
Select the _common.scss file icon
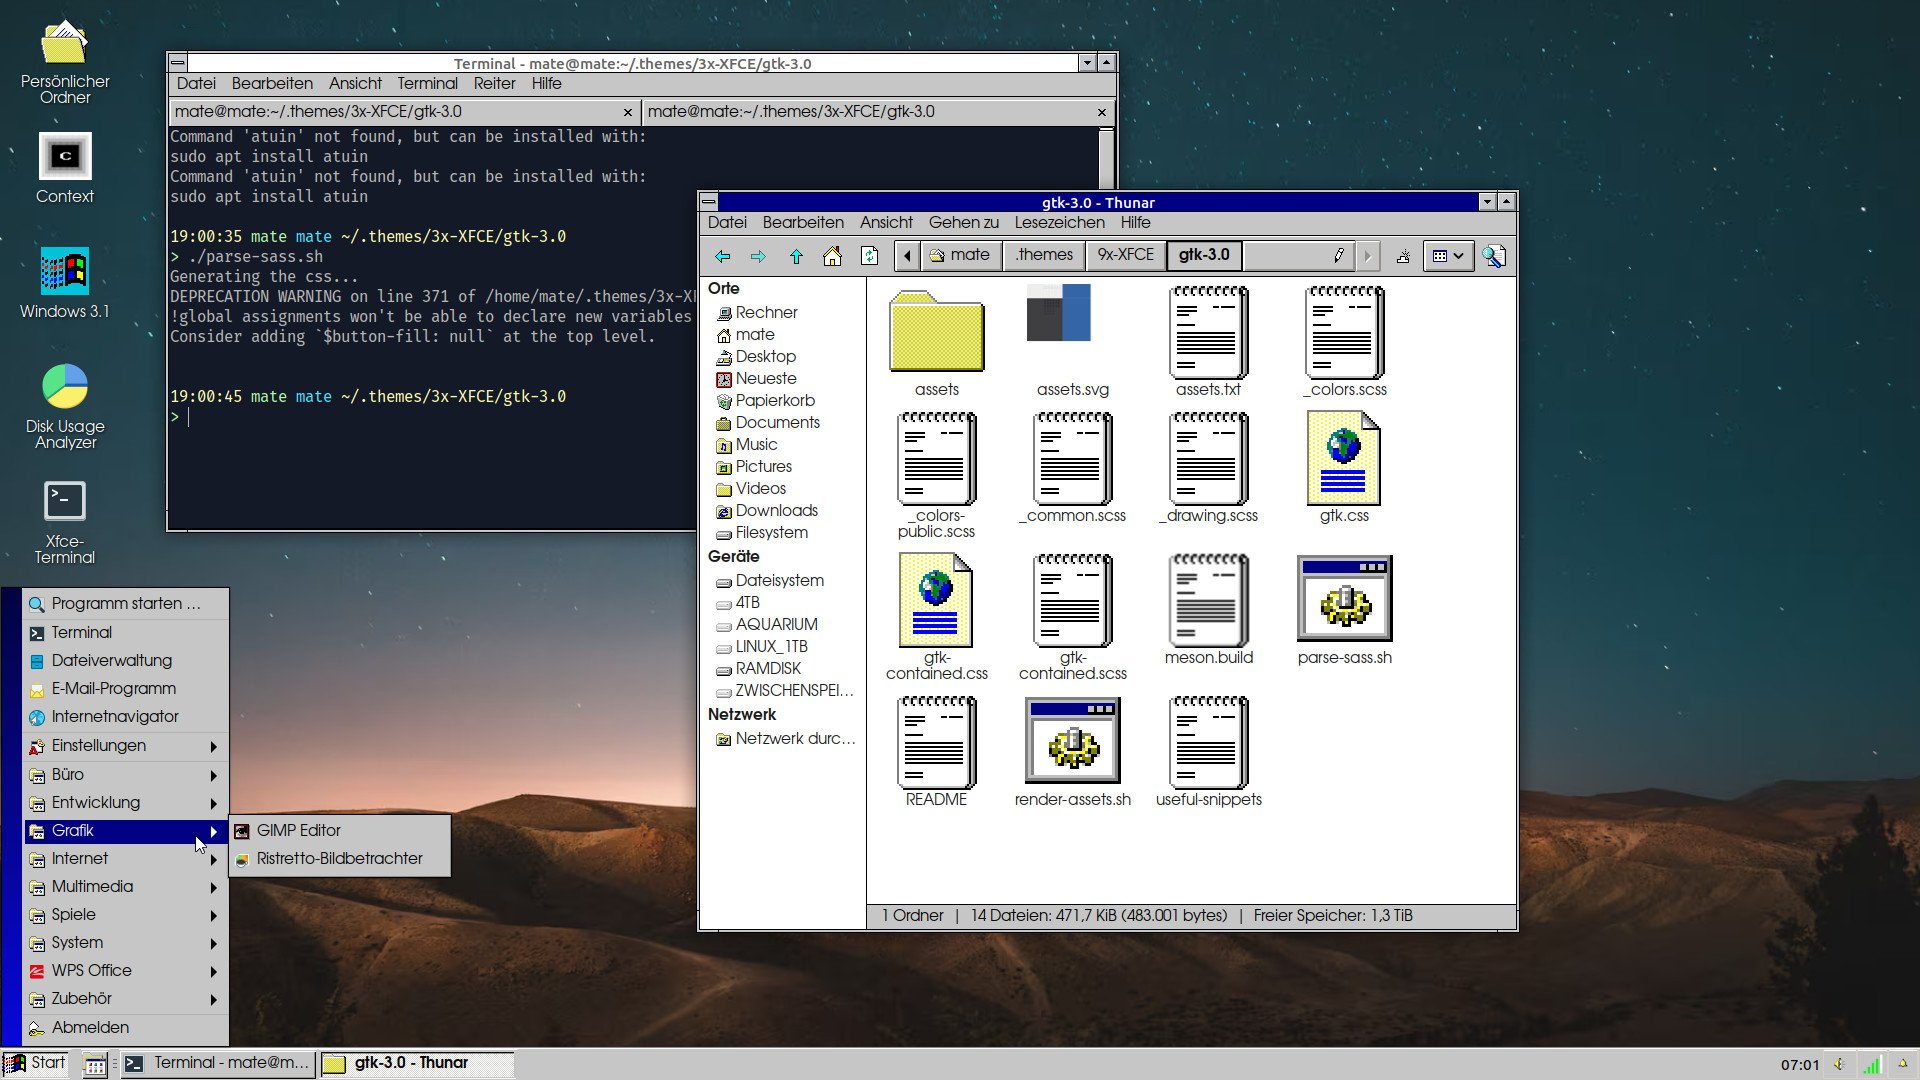point(1072,459)
